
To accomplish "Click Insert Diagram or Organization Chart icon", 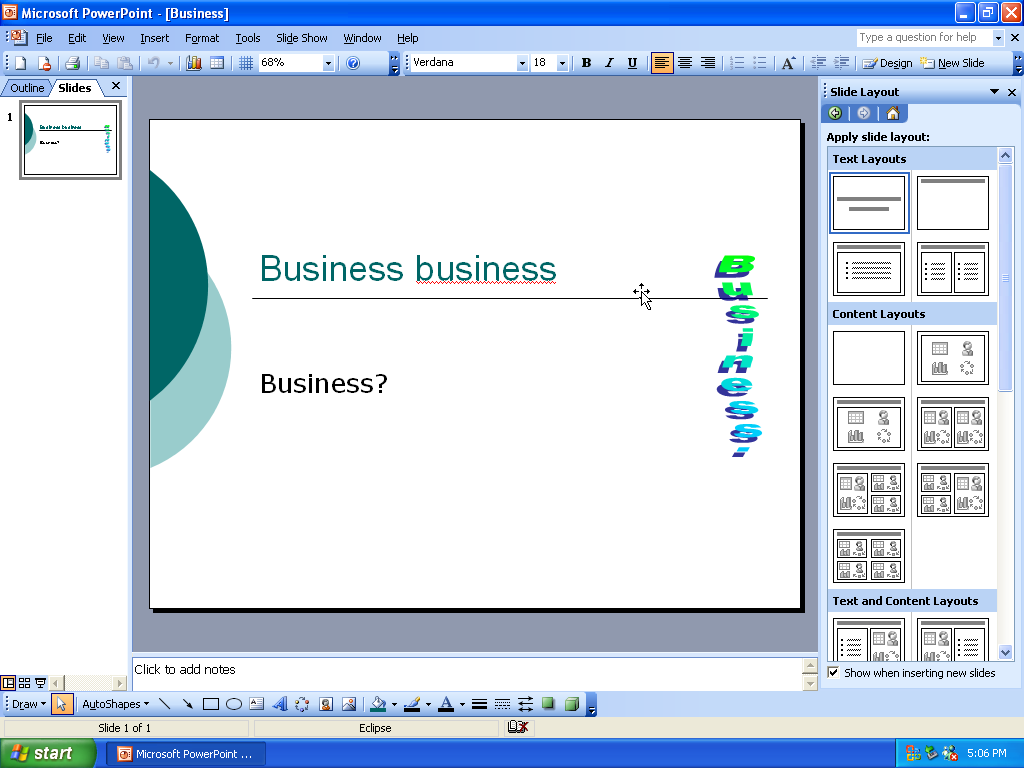I will pyautogui.click(x=302, y=704).
